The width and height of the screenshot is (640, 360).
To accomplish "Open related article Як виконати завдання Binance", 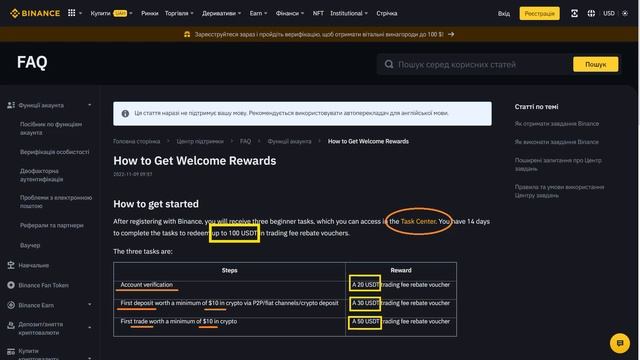I will (x=557, y=142).
